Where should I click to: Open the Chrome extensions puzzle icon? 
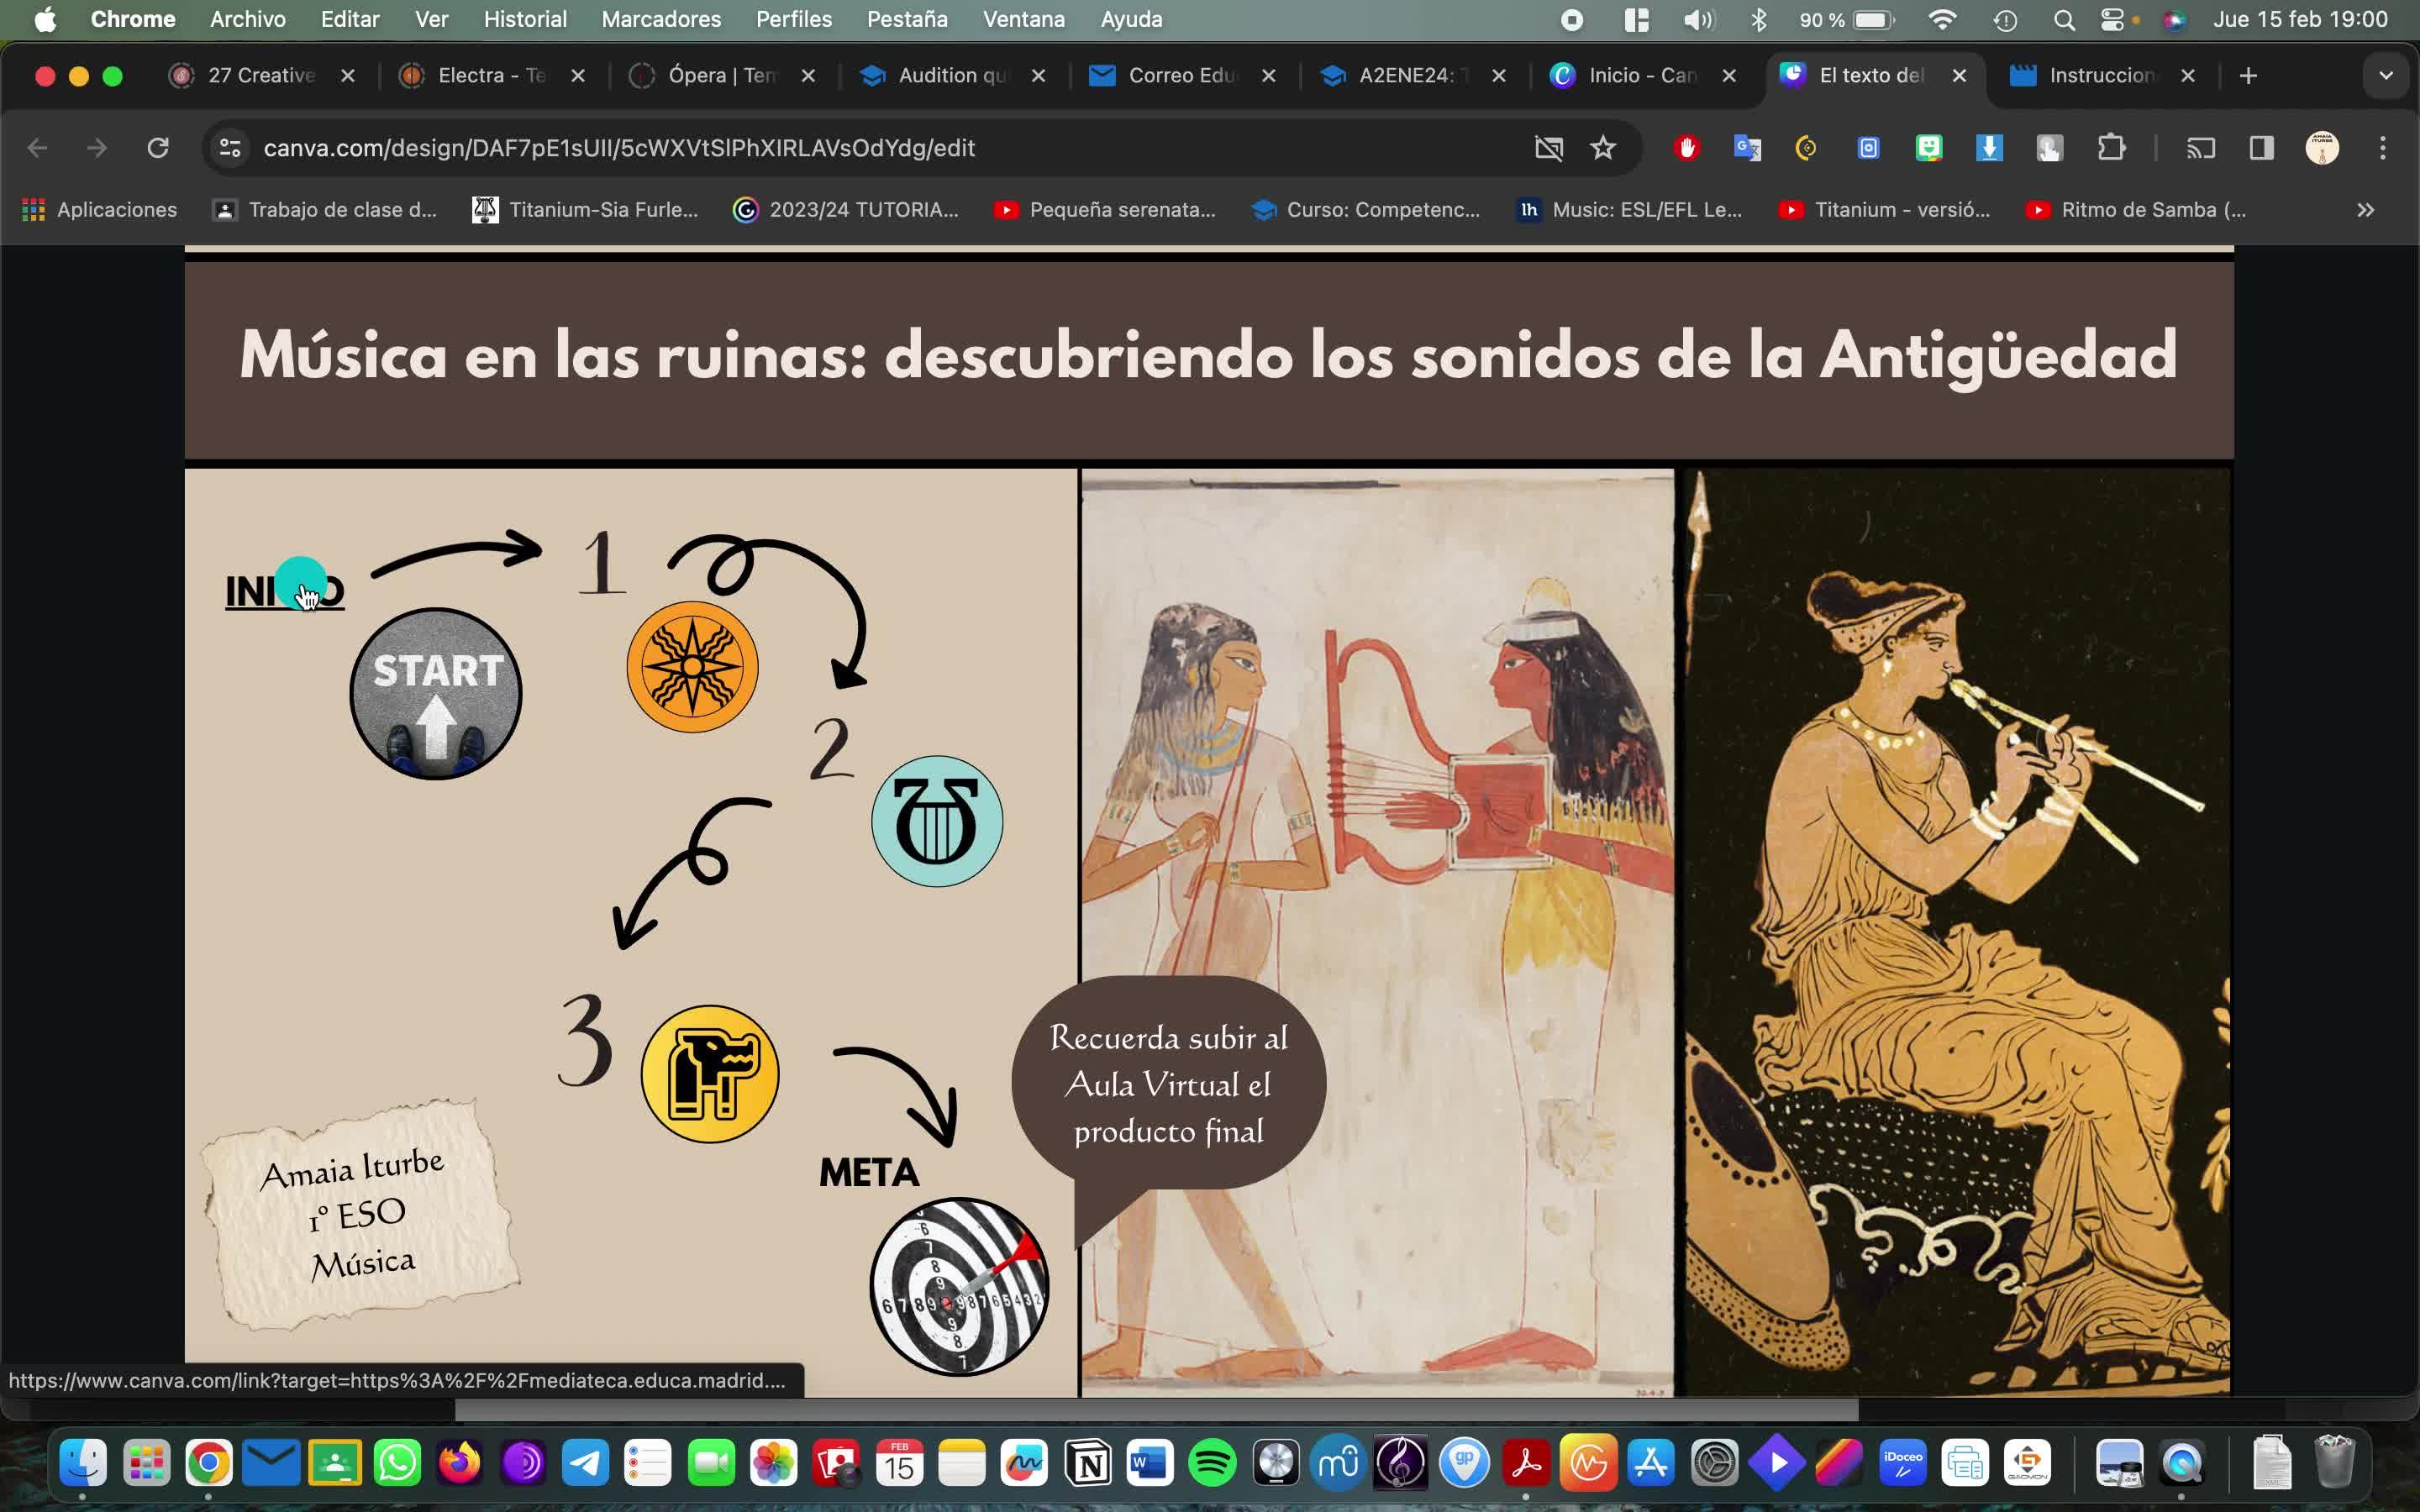coord(2111,148)
